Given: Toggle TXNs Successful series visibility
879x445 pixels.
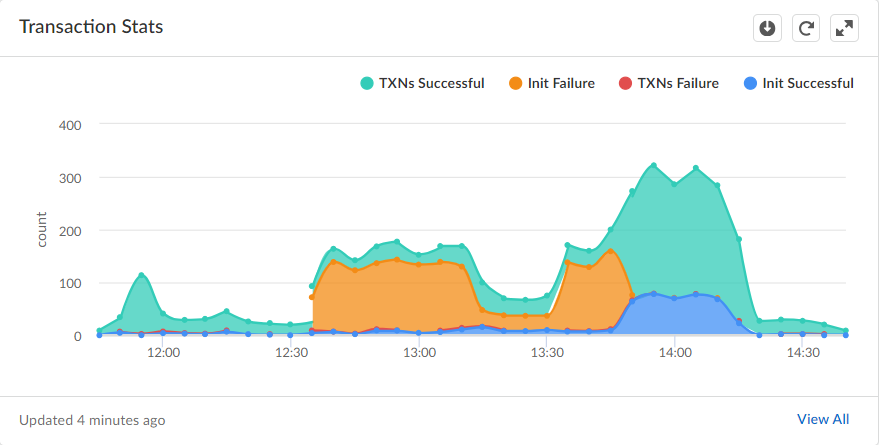Looking at the screenshot, I should pyautogui.click(x=431, y=83).
